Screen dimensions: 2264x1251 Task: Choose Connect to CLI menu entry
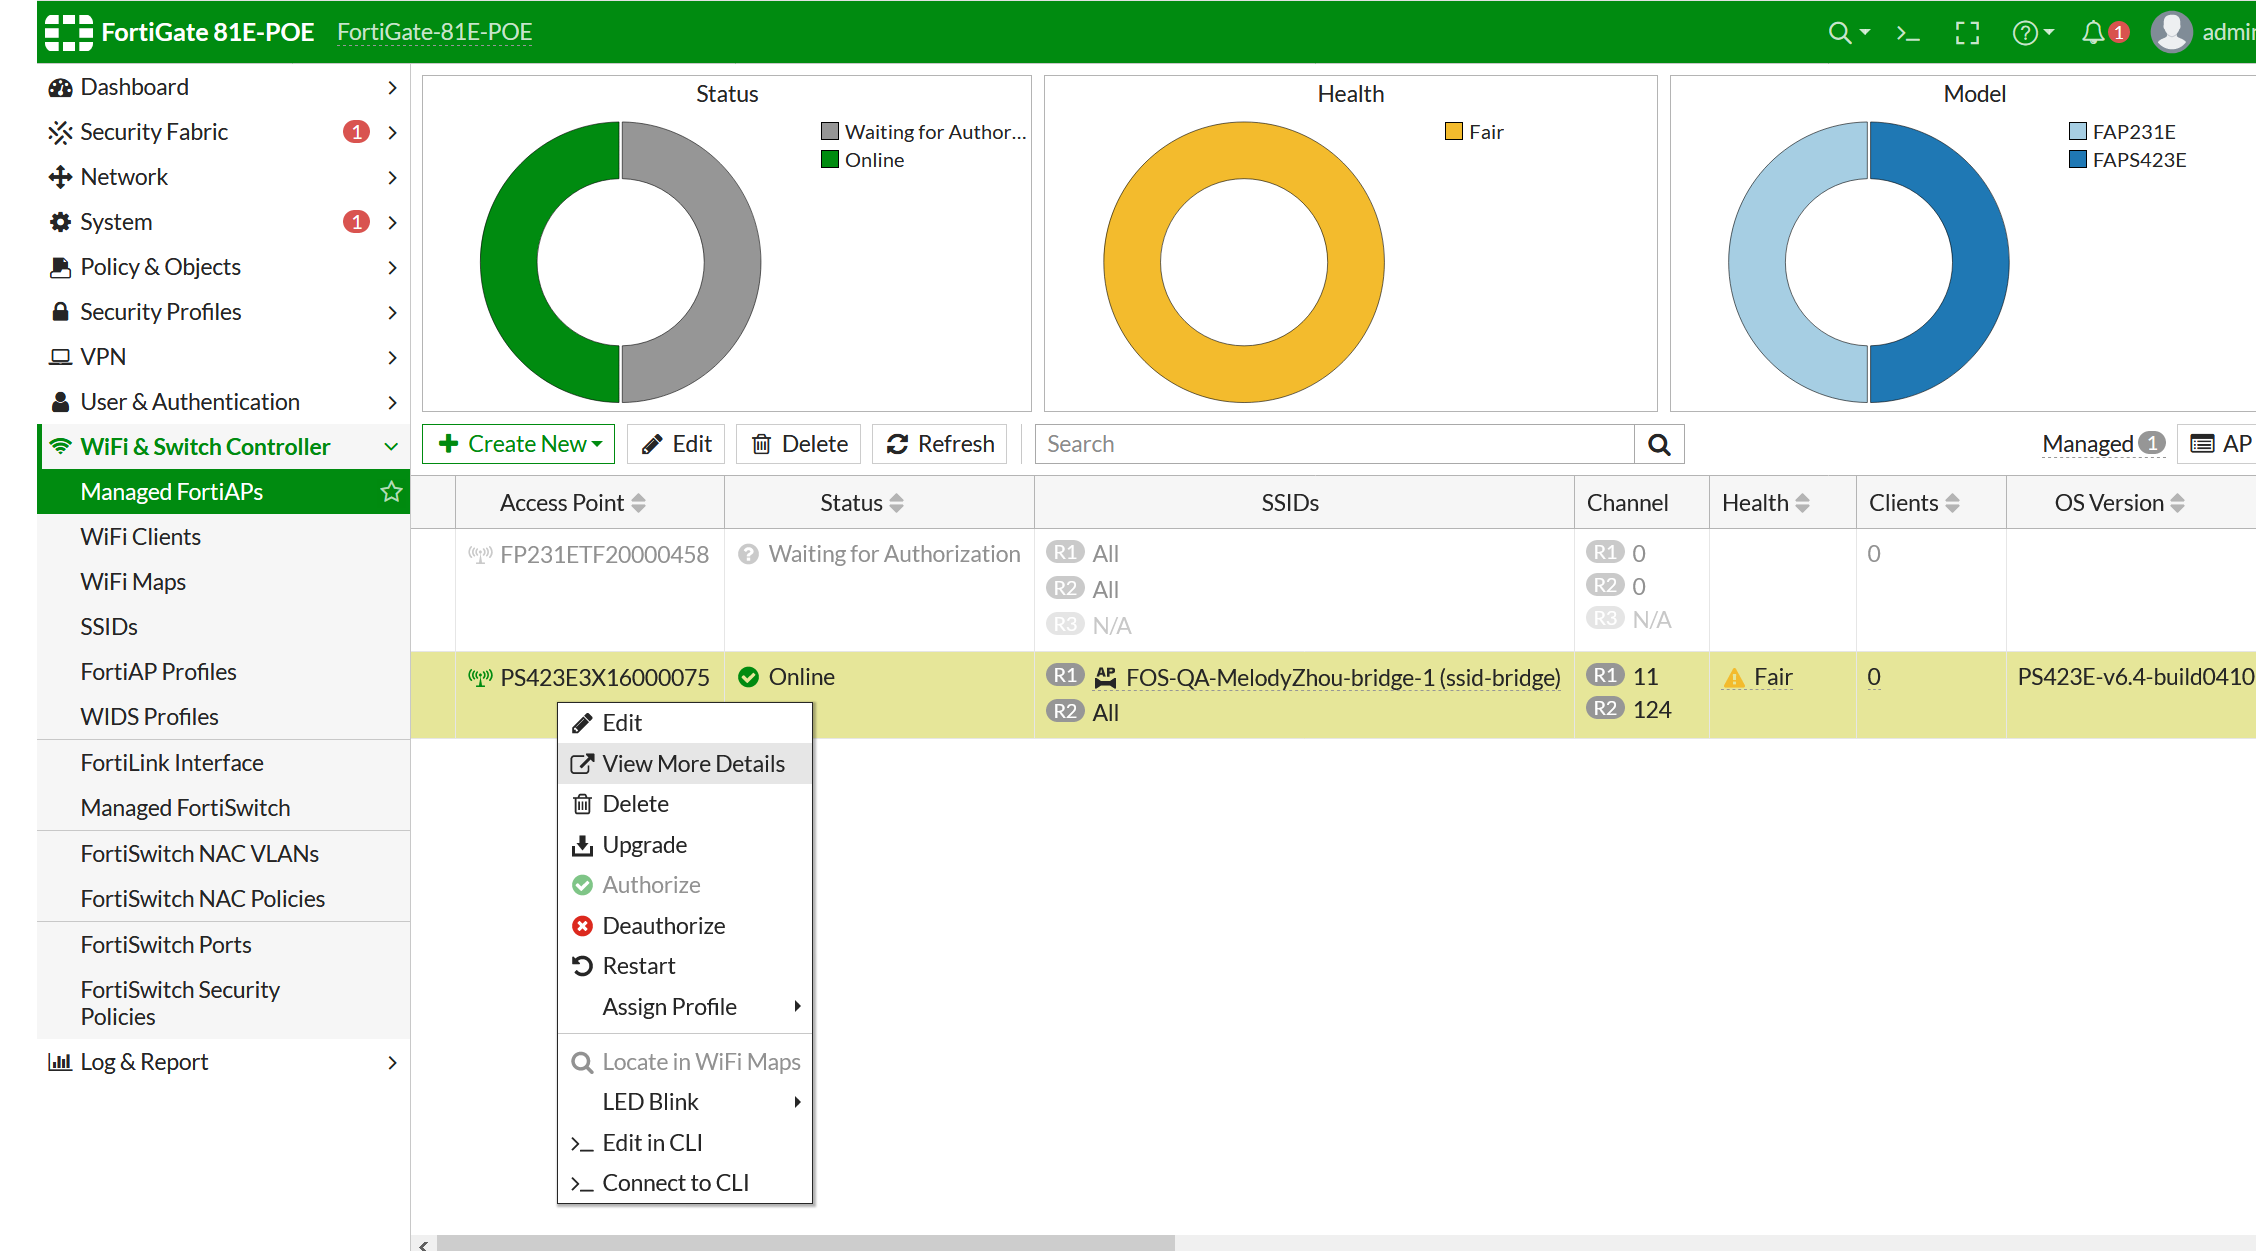685,1183
